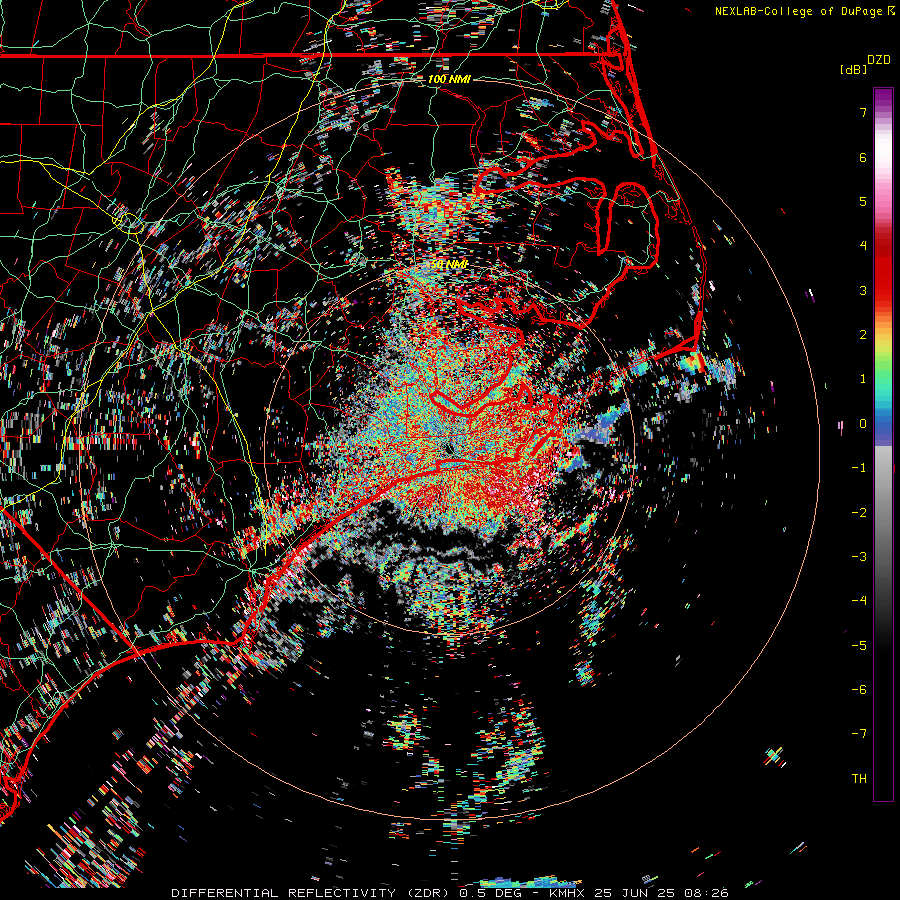
Task: Click the DZD legend title
Action: [879, 60]
